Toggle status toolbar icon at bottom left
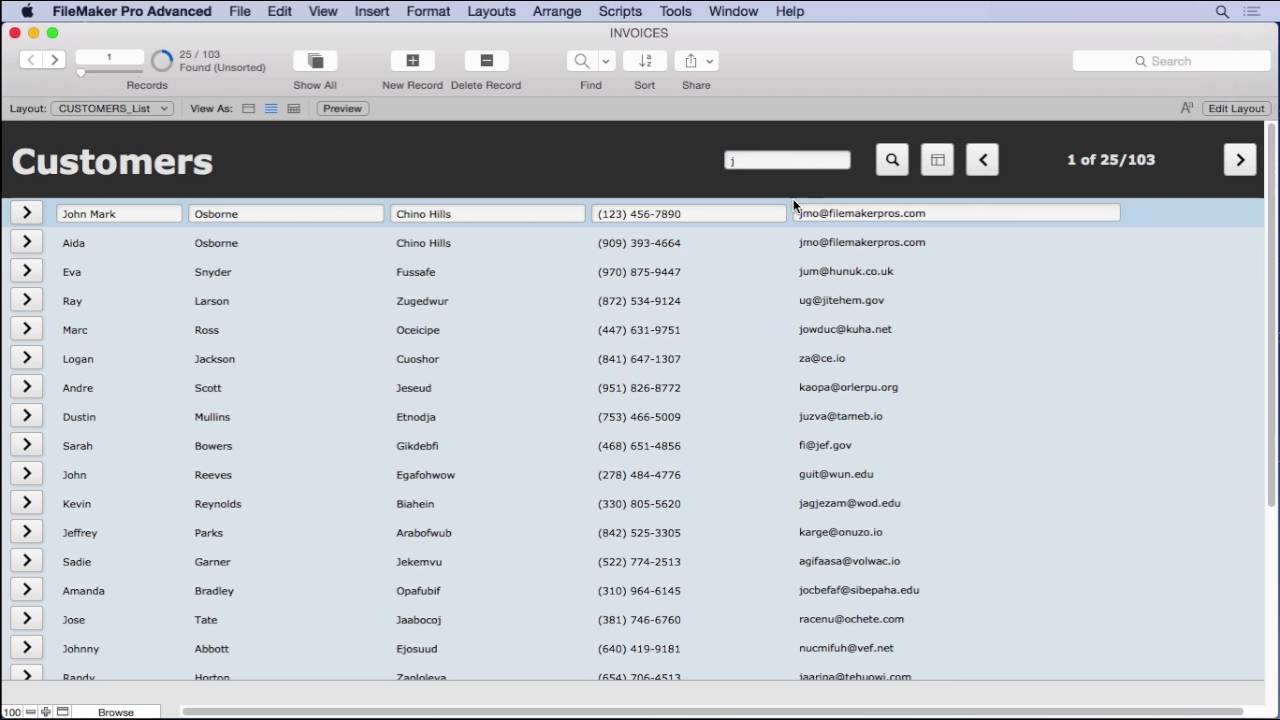This screenshot has height=720, width=1280. (x=62, y=712)
